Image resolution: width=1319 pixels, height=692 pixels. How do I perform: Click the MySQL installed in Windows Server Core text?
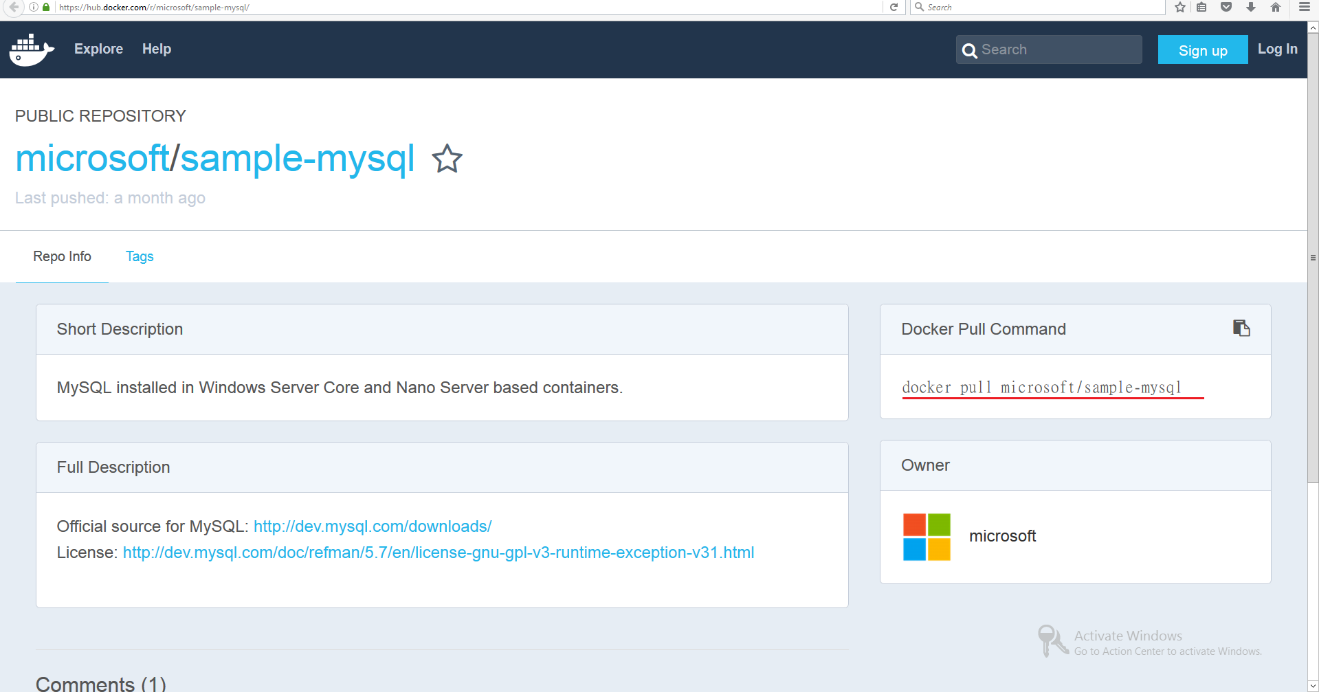[x=340, y=387]
